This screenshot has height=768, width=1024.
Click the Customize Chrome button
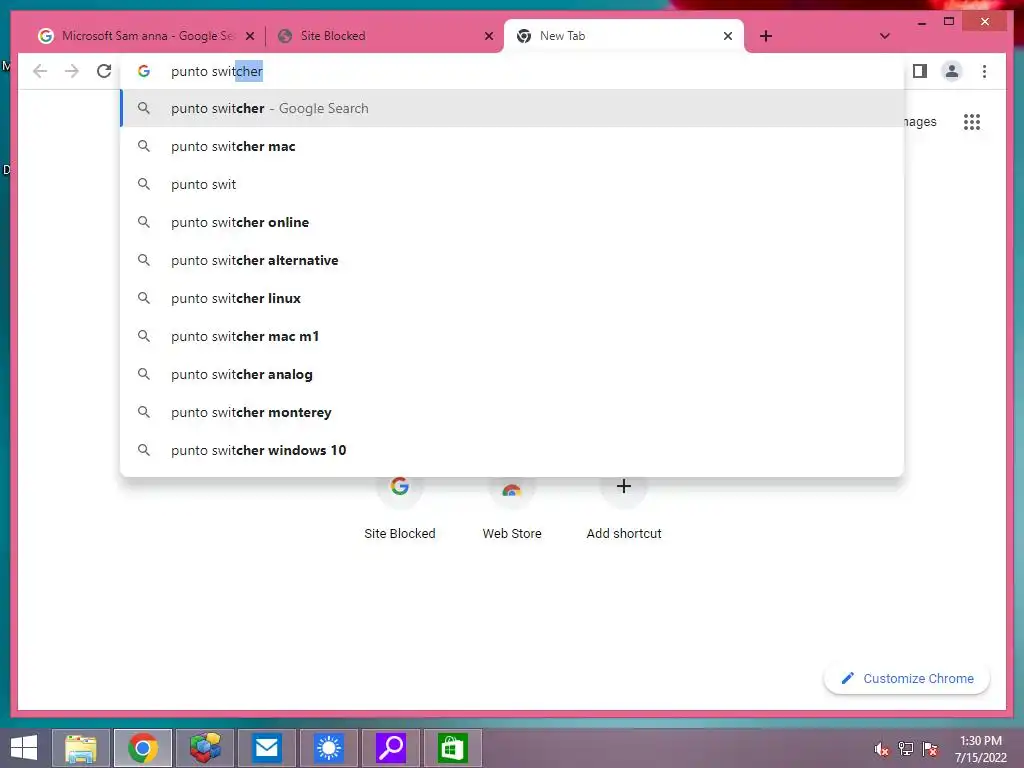pyautogui.click(x=907, y=679)
